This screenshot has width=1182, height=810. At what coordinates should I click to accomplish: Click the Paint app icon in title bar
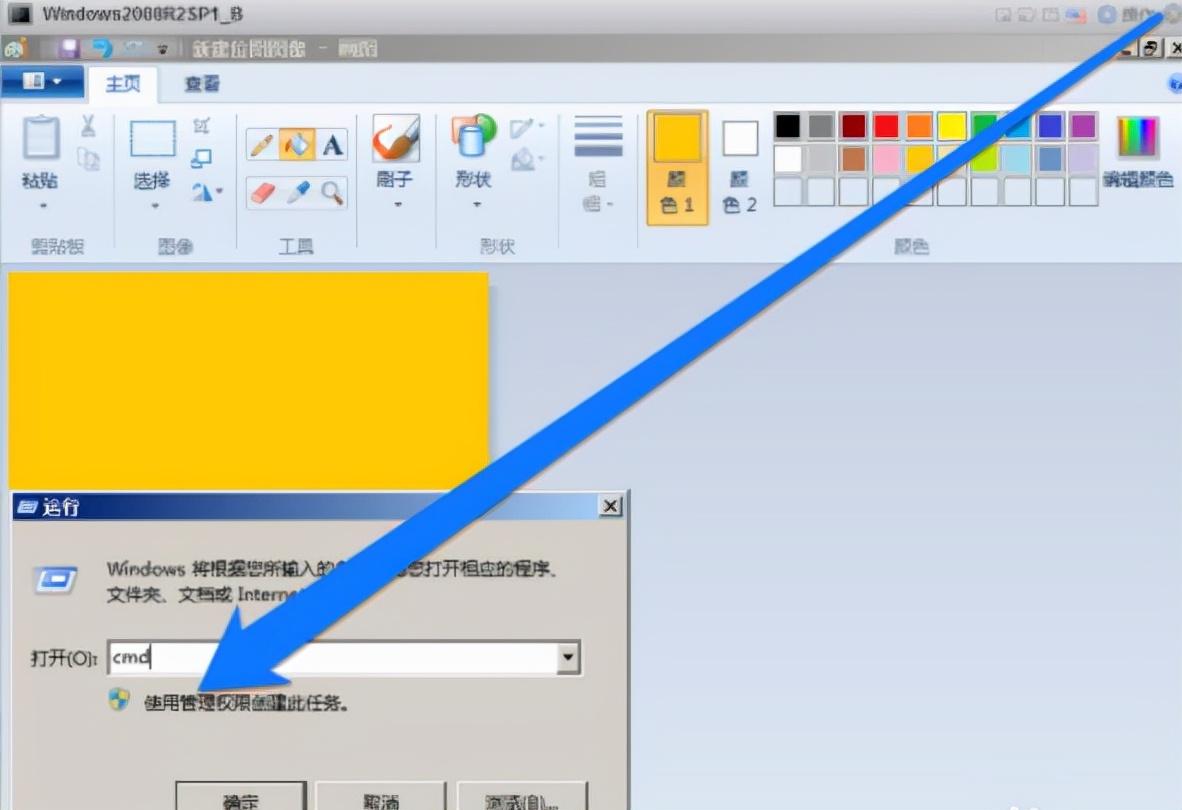[14, 49]
